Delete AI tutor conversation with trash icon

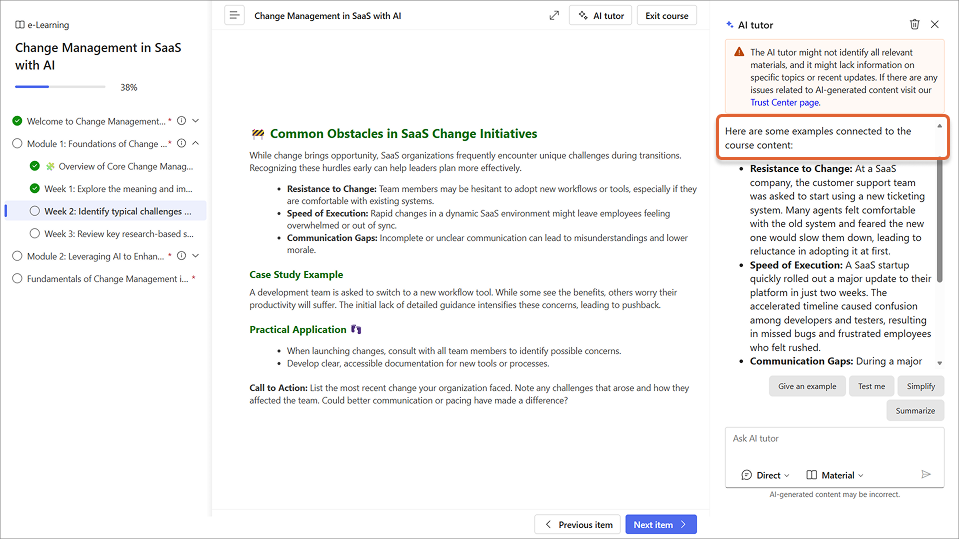914,24
